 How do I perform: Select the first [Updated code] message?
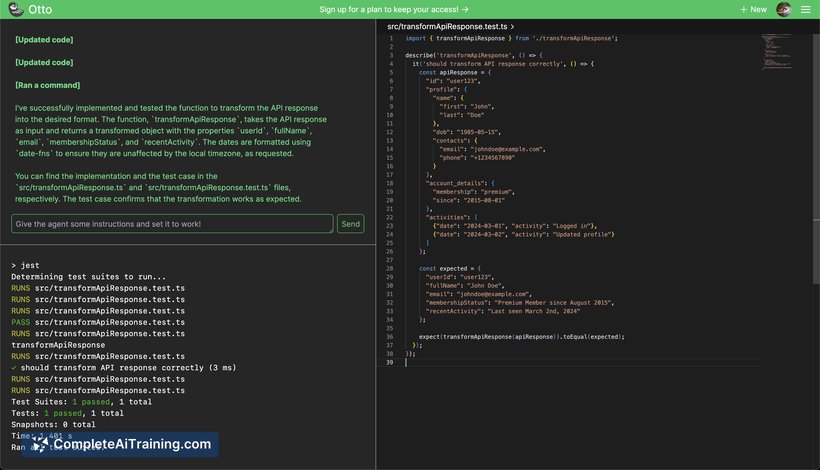(x=44, y=40)
